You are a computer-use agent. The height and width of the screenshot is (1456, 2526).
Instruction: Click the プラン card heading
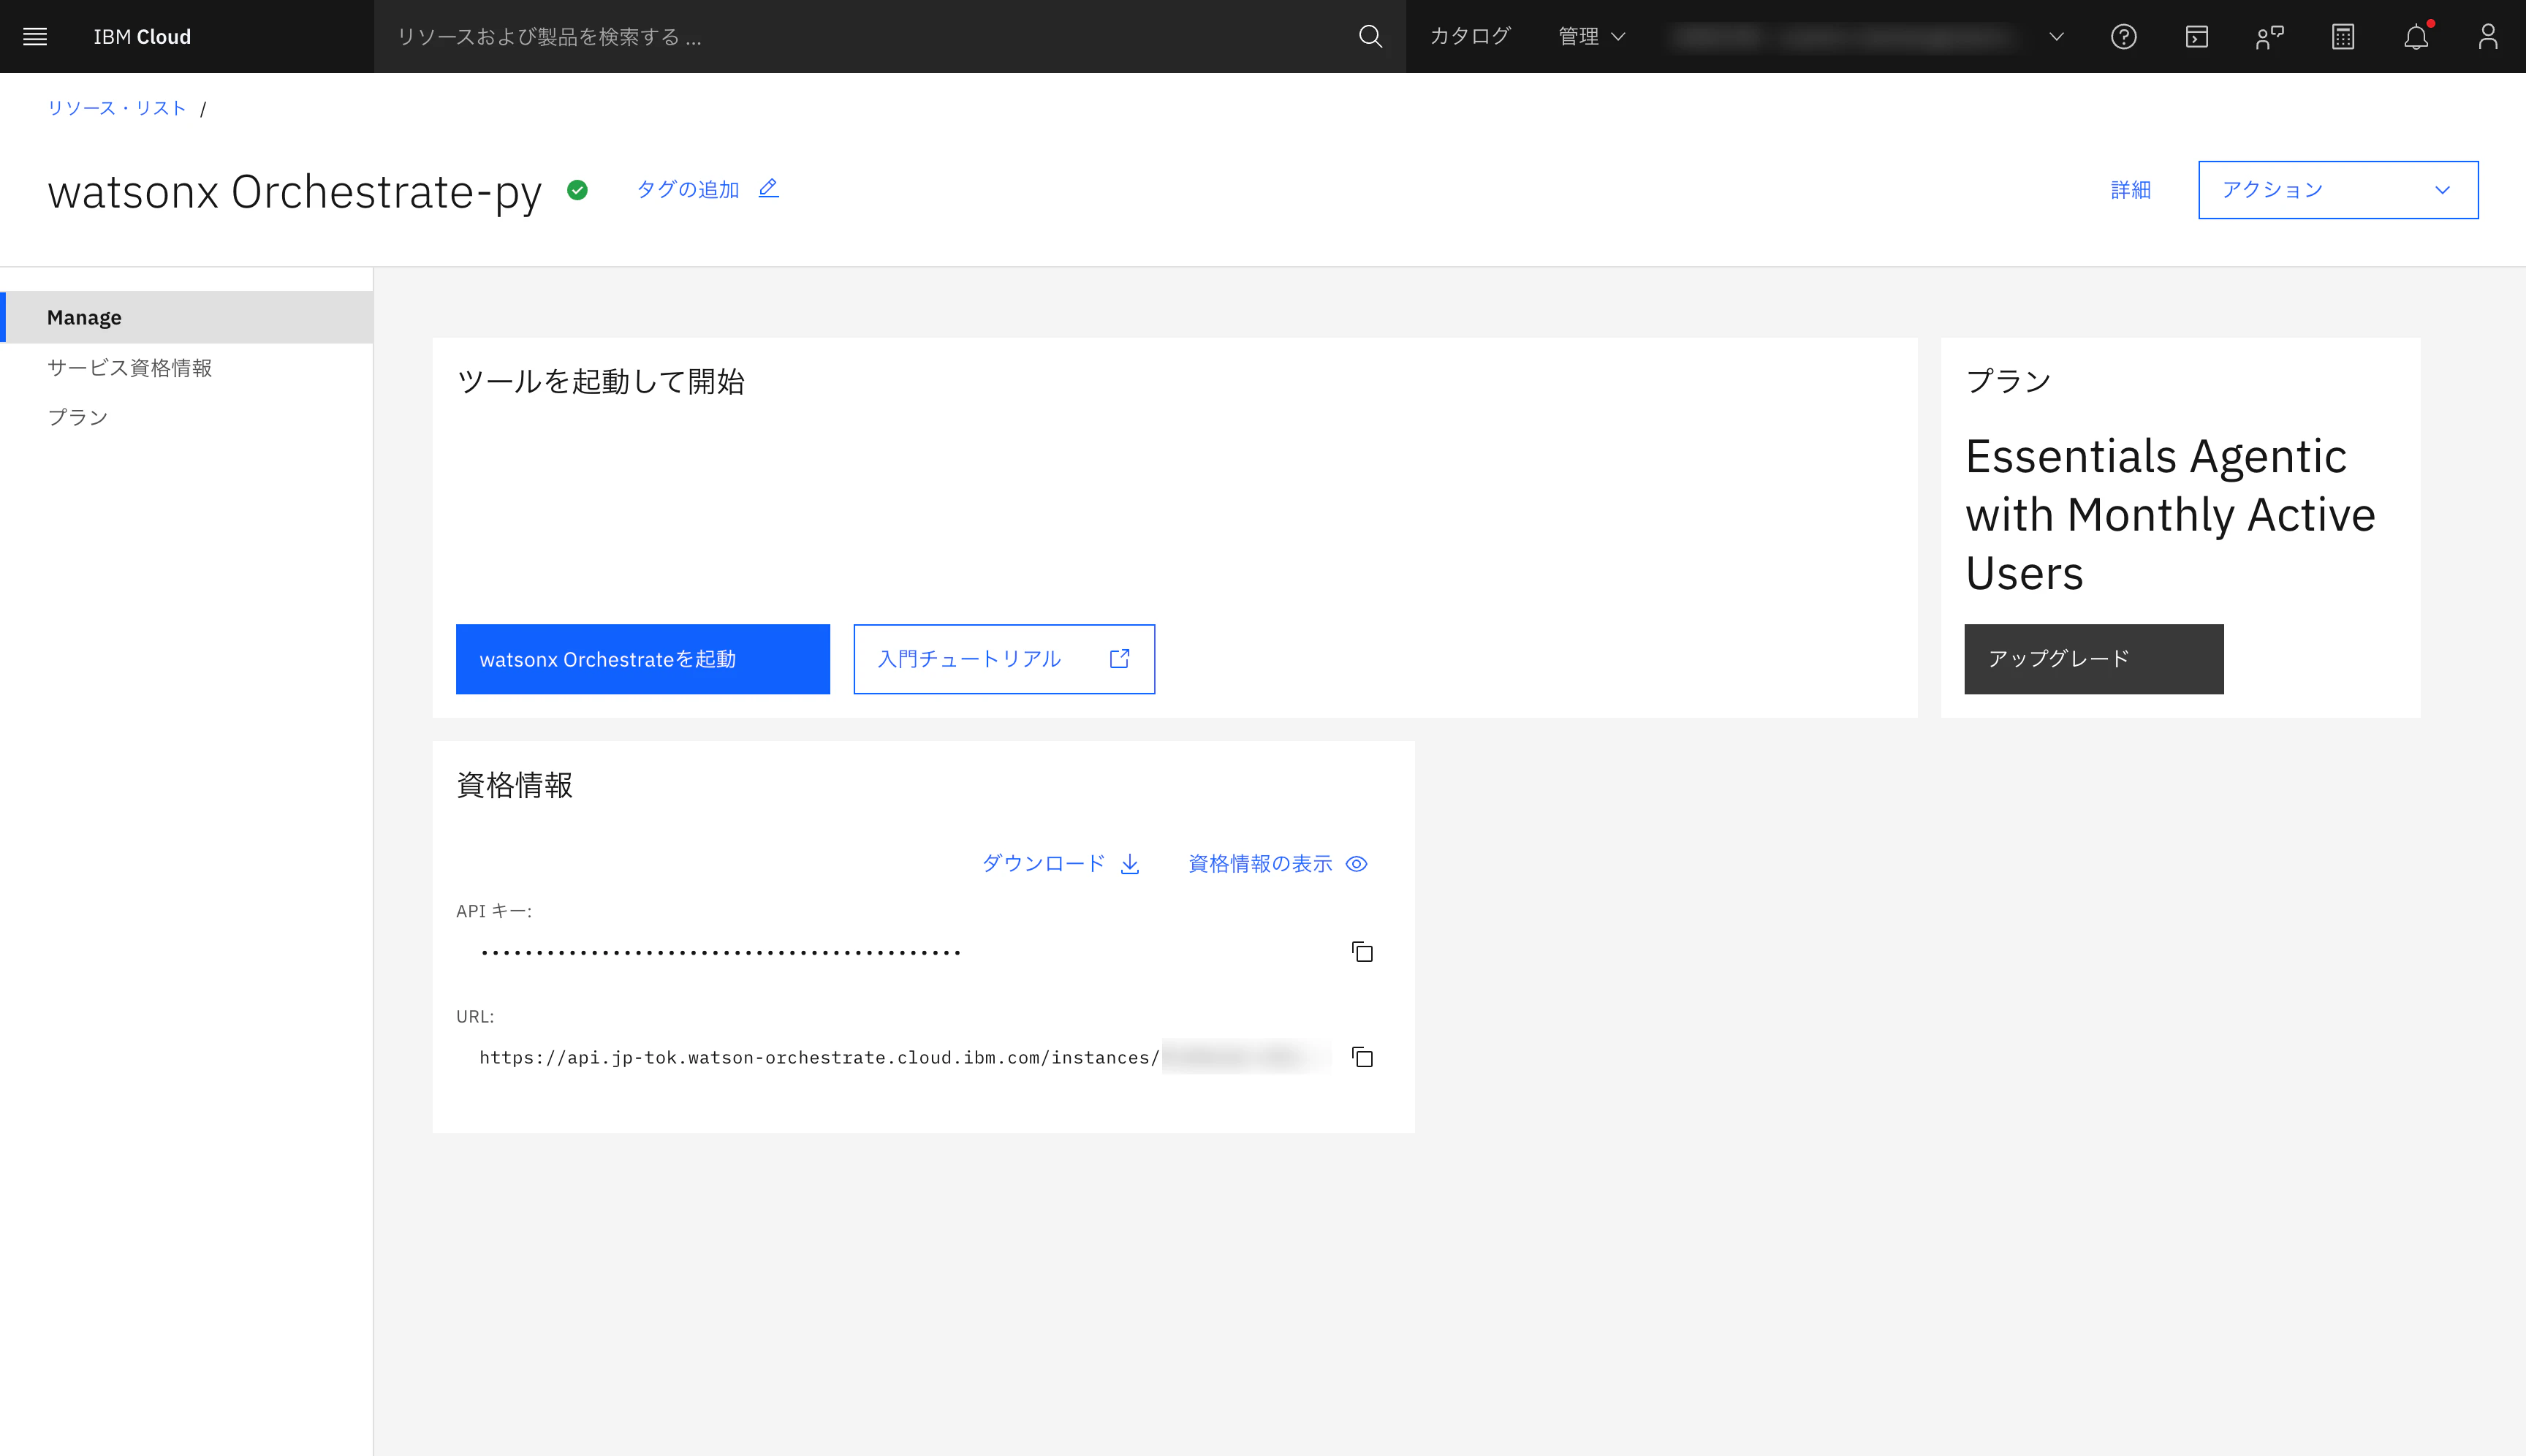point(2008,381)
